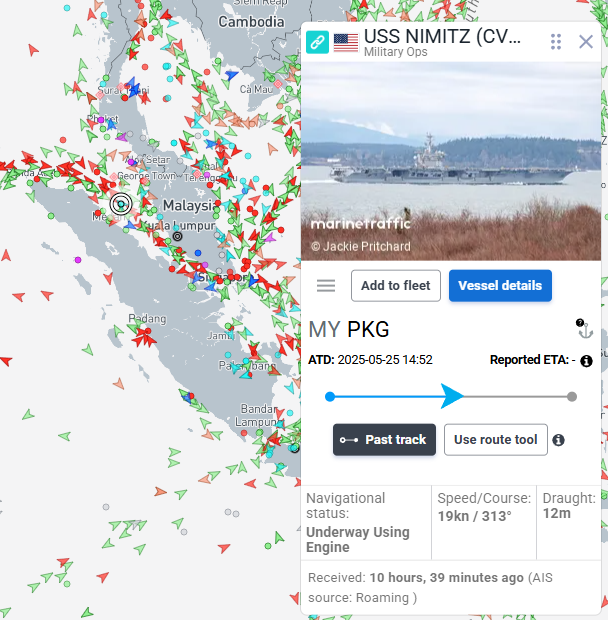This screenshot has height=620, width=608.
Task: Click the voyage destination end dot
Action: (x=572, y=397)
